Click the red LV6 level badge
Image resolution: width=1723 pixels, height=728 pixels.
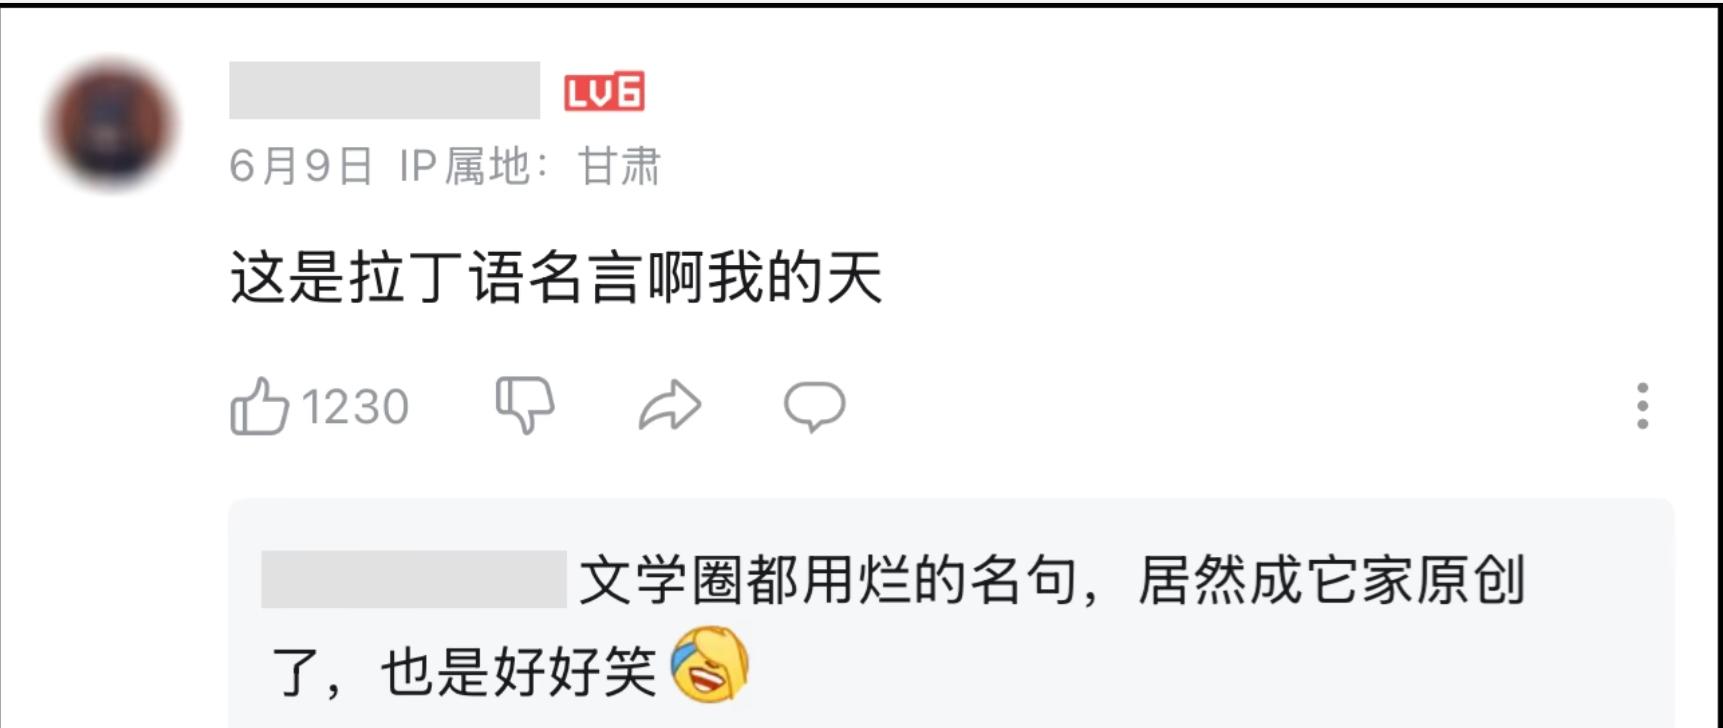tap(604, 92)
